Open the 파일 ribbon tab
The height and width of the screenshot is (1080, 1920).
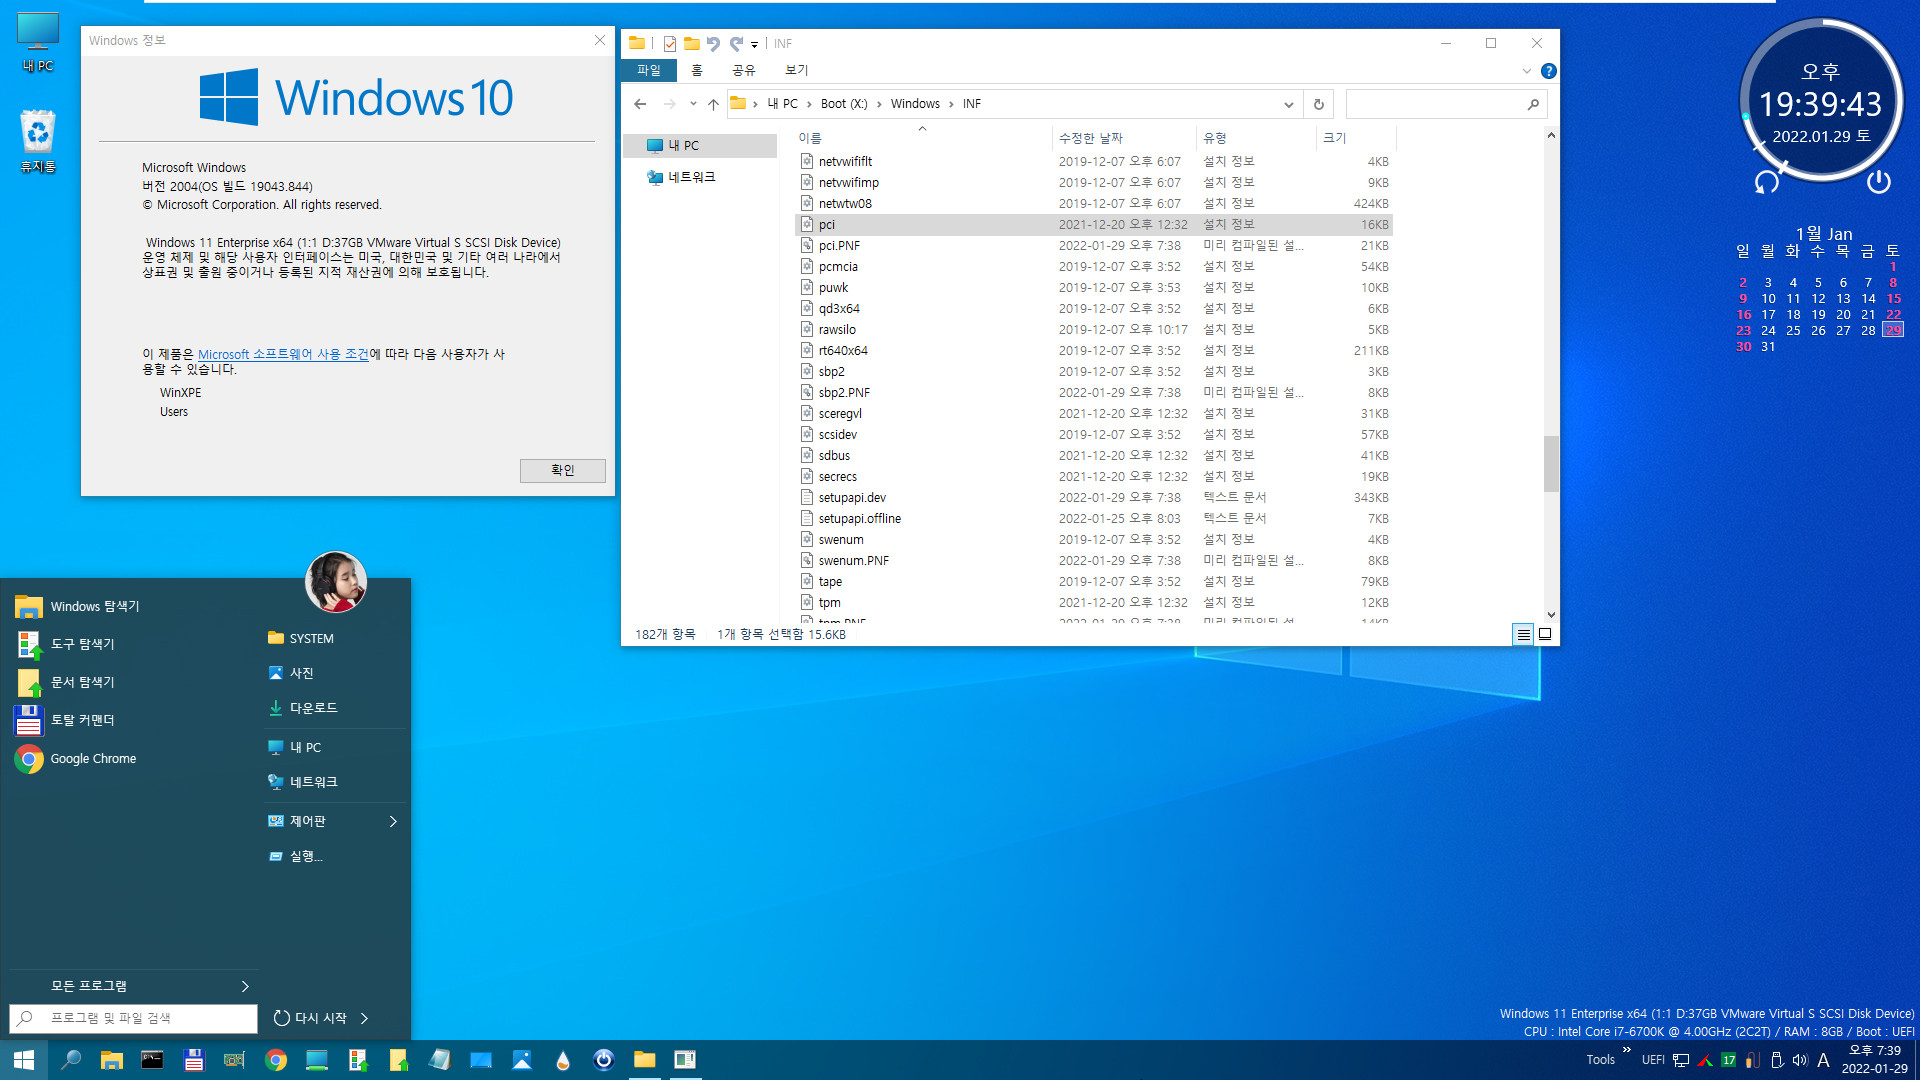[649, 70]
